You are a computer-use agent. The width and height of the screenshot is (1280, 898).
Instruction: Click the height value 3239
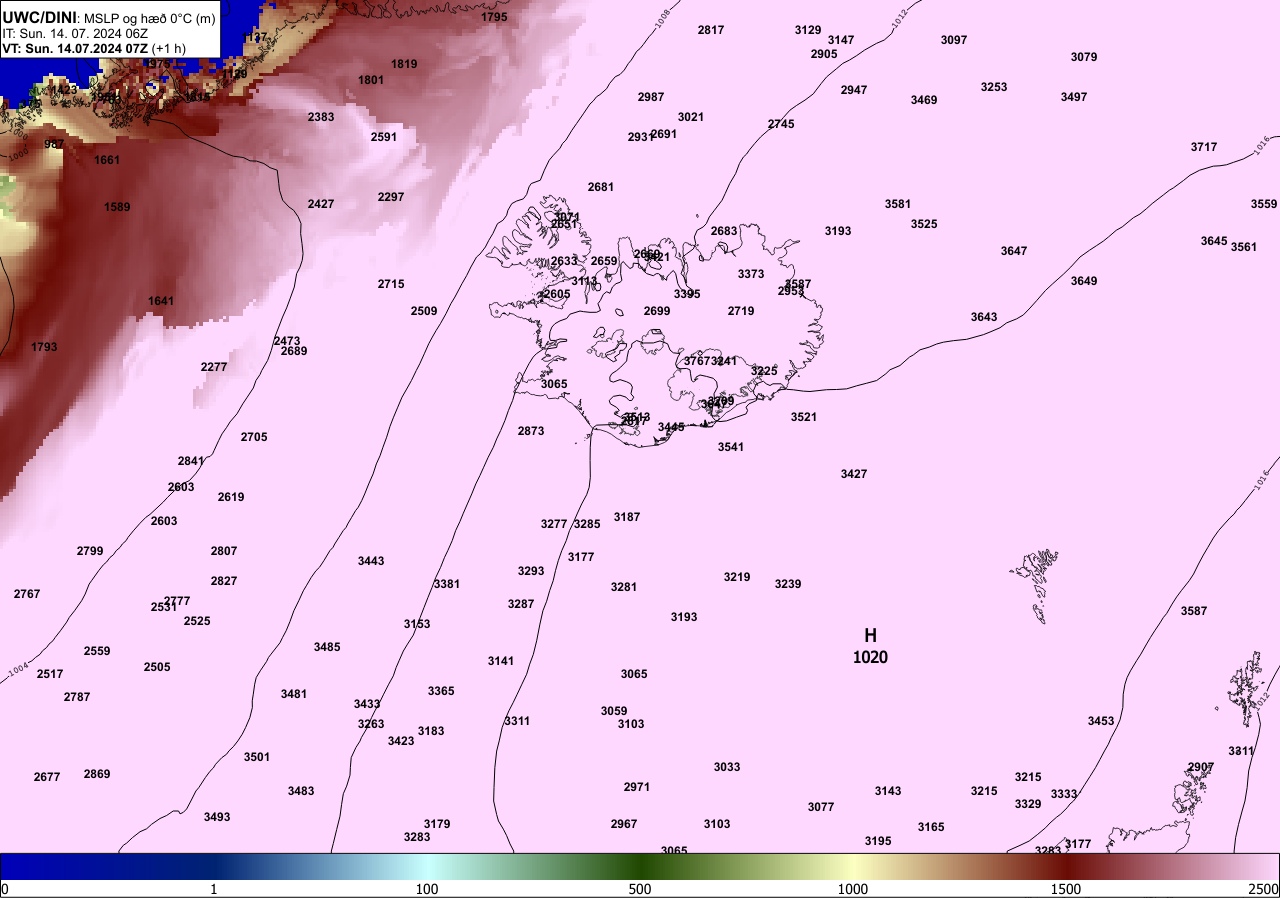tap(788, 584)
